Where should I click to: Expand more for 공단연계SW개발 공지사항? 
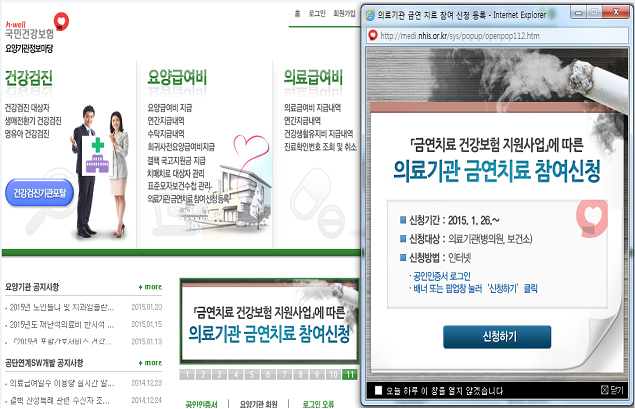(x=151, y=362)
